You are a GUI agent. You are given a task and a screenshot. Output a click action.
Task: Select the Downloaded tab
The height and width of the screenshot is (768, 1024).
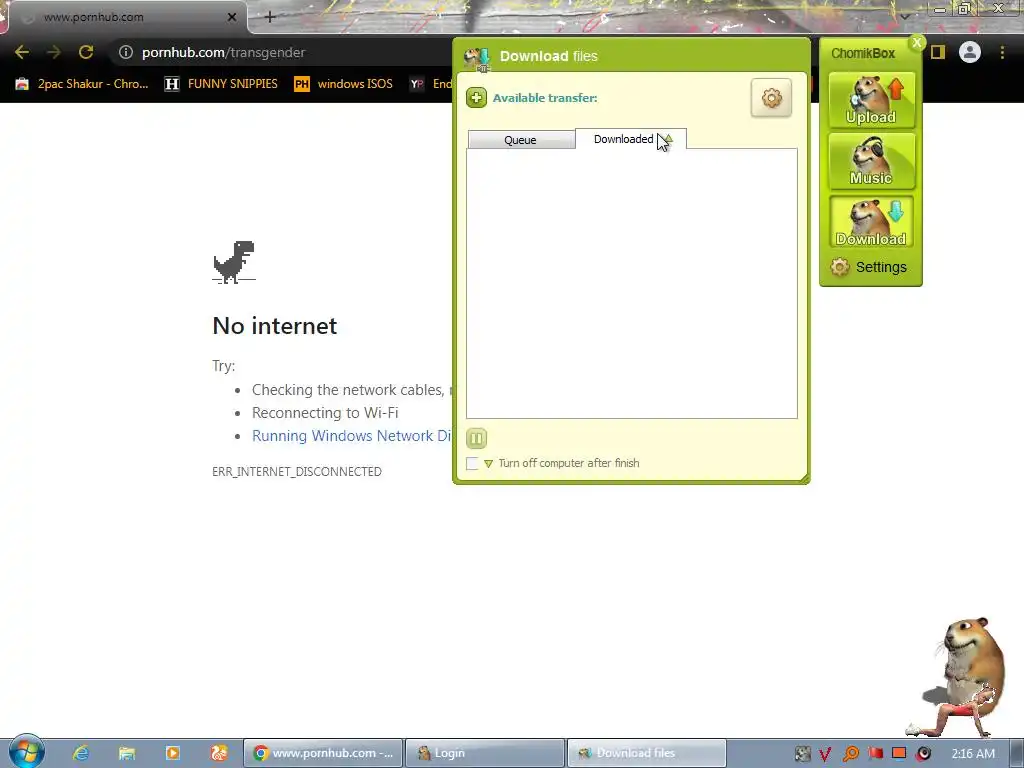tap(630, 139)
